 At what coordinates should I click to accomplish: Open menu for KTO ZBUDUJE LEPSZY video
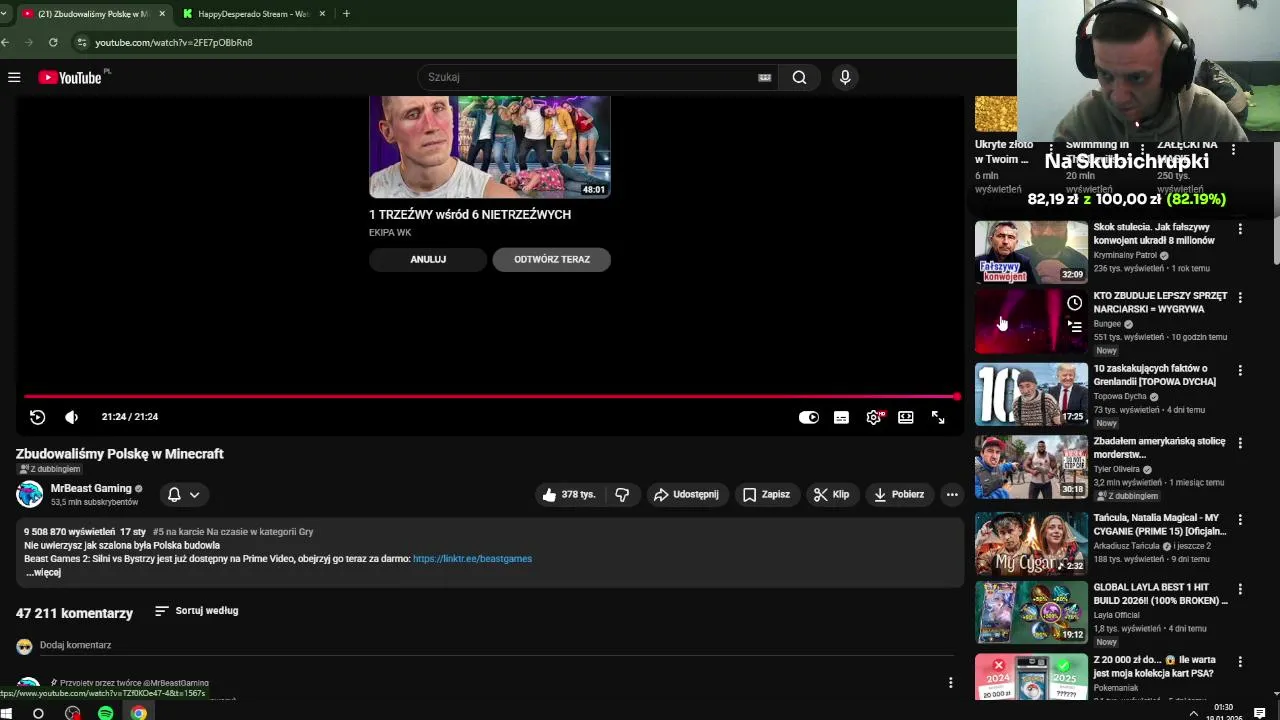pyautogui.click(x=1240, y=298)
